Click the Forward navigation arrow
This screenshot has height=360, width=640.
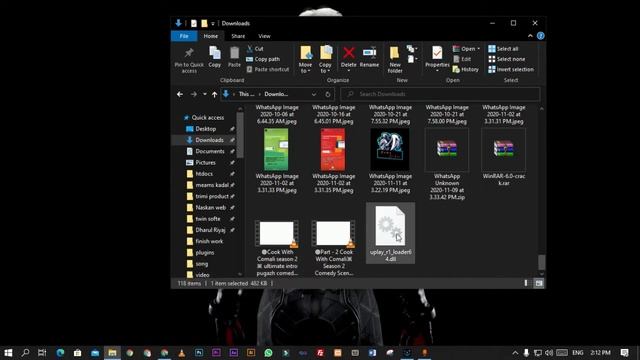coord(193,94)
